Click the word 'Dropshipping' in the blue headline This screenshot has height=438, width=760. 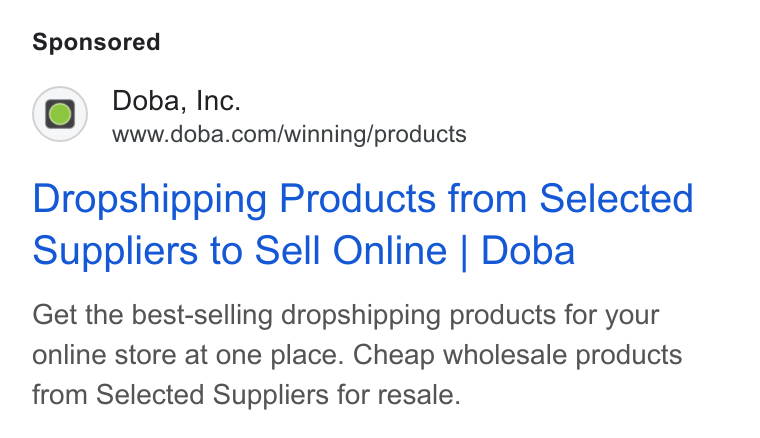click(150, 199)
